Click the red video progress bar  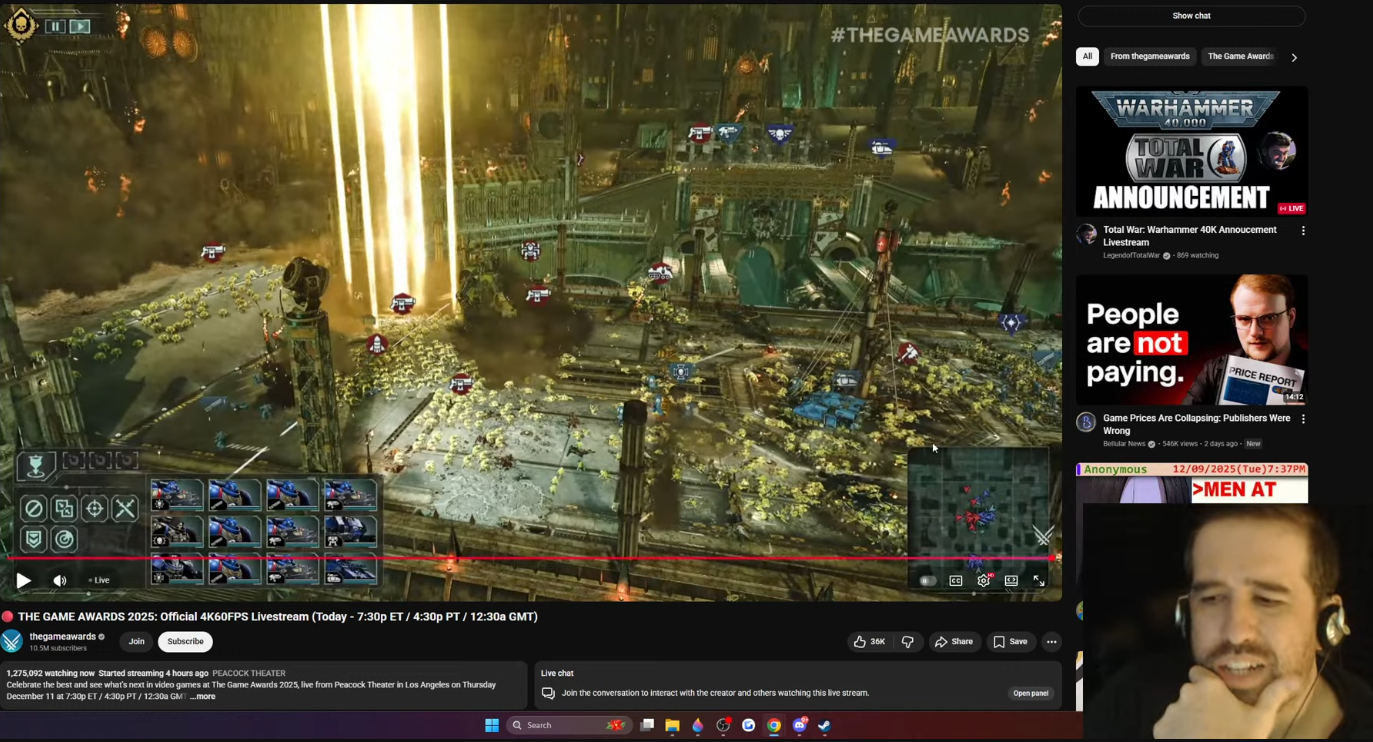pos(531,558)
